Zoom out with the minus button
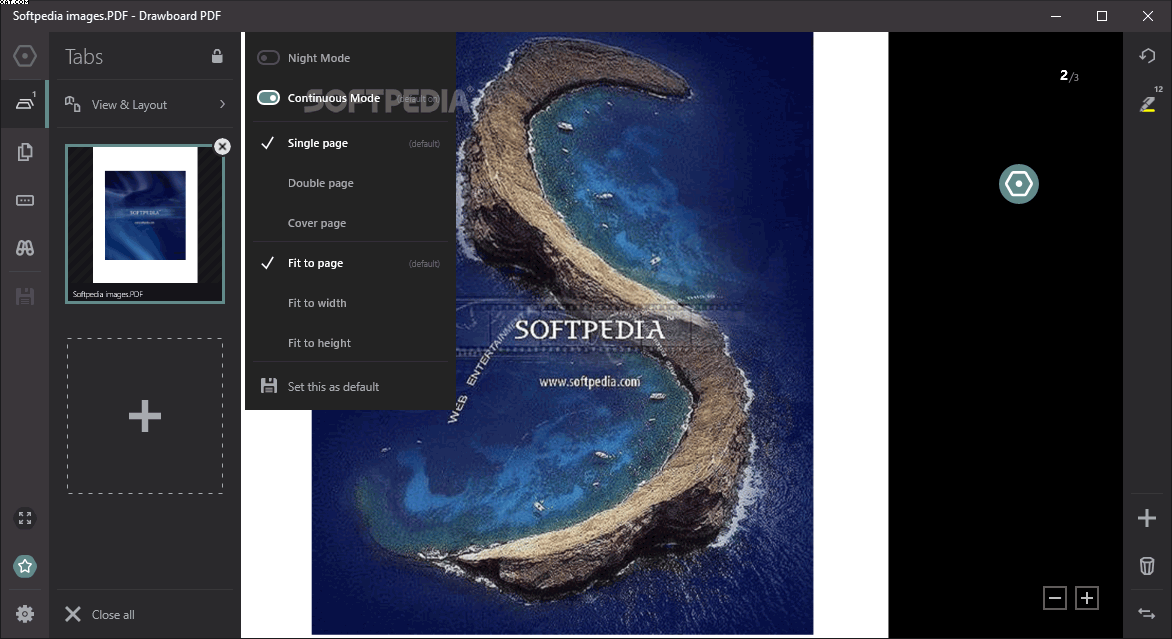The image size is (1172, 639). 1055,598
